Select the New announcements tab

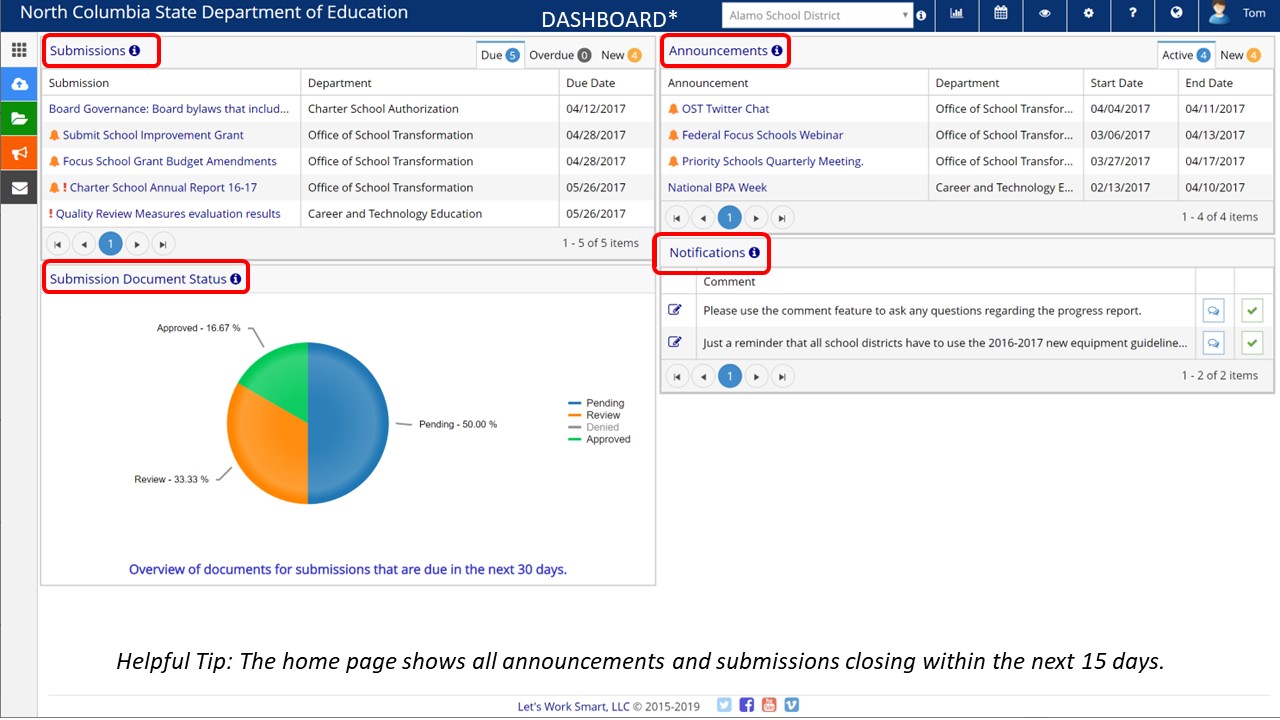pyautogui.click(x=1239, y=55)
